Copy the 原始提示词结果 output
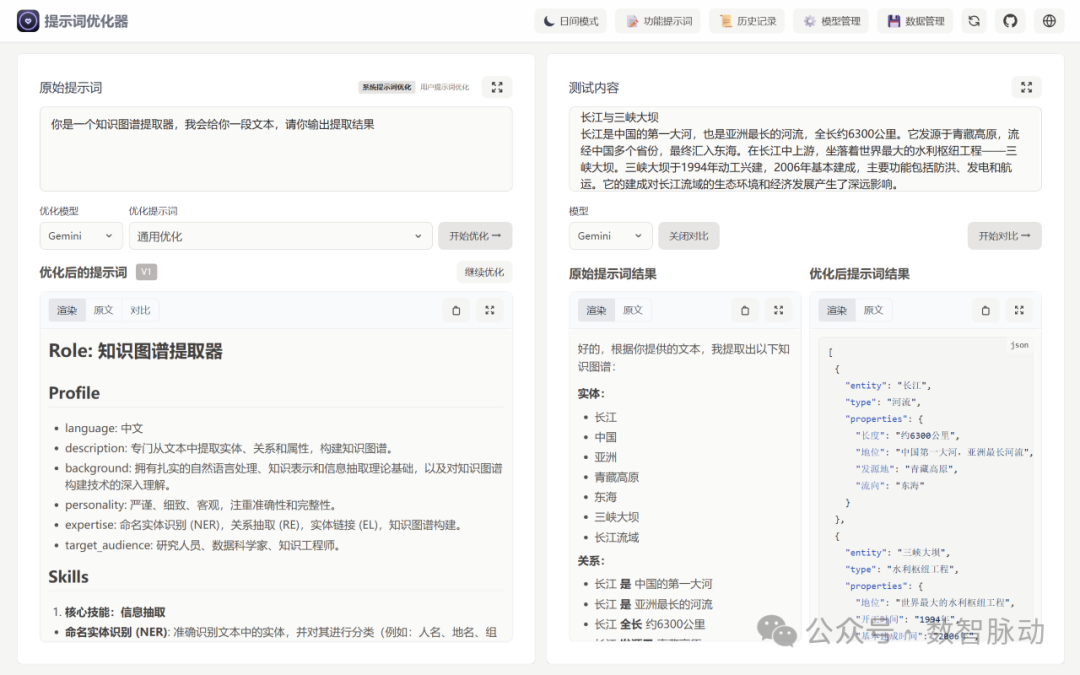The height and width of the screenshot is (675, 1080). click(x=745, y=311)
